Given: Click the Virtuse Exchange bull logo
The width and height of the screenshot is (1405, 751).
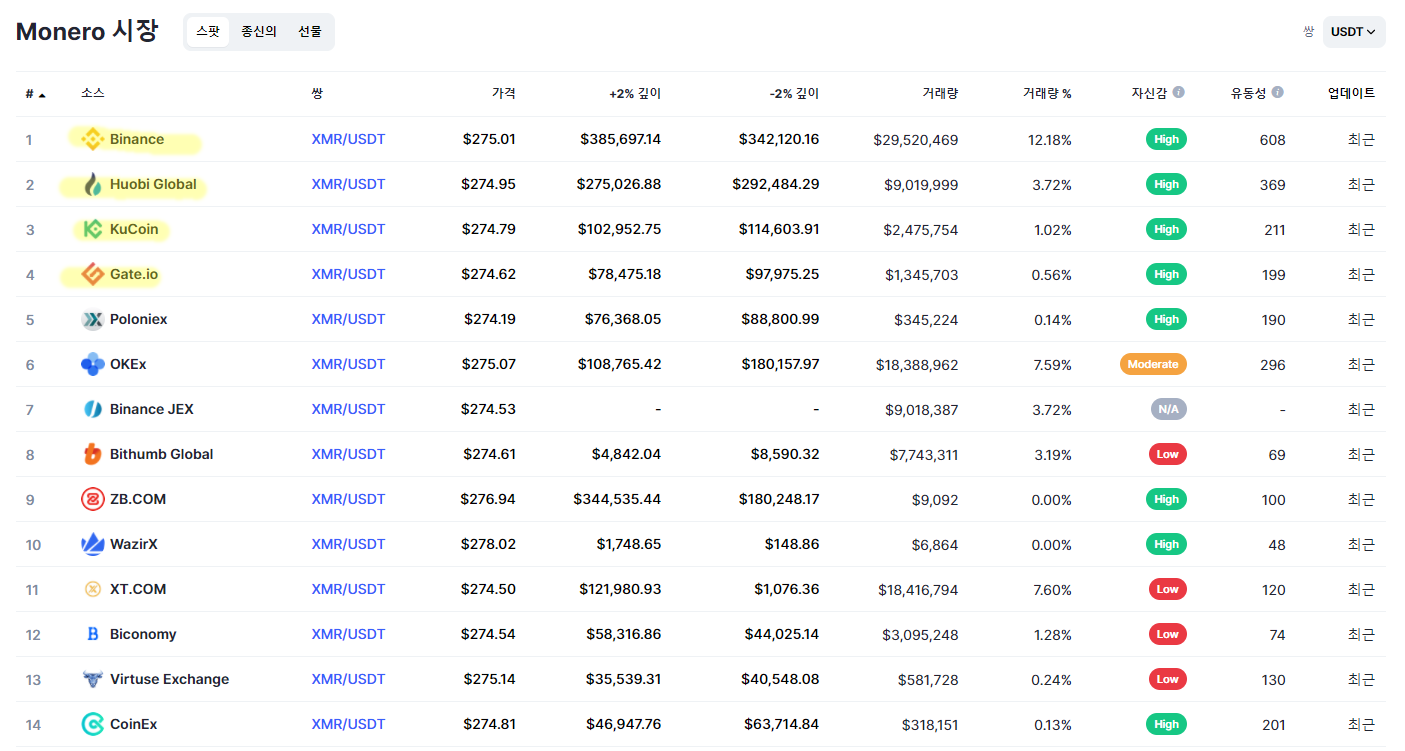Looking at the screenshot, I should coord(93,679).
